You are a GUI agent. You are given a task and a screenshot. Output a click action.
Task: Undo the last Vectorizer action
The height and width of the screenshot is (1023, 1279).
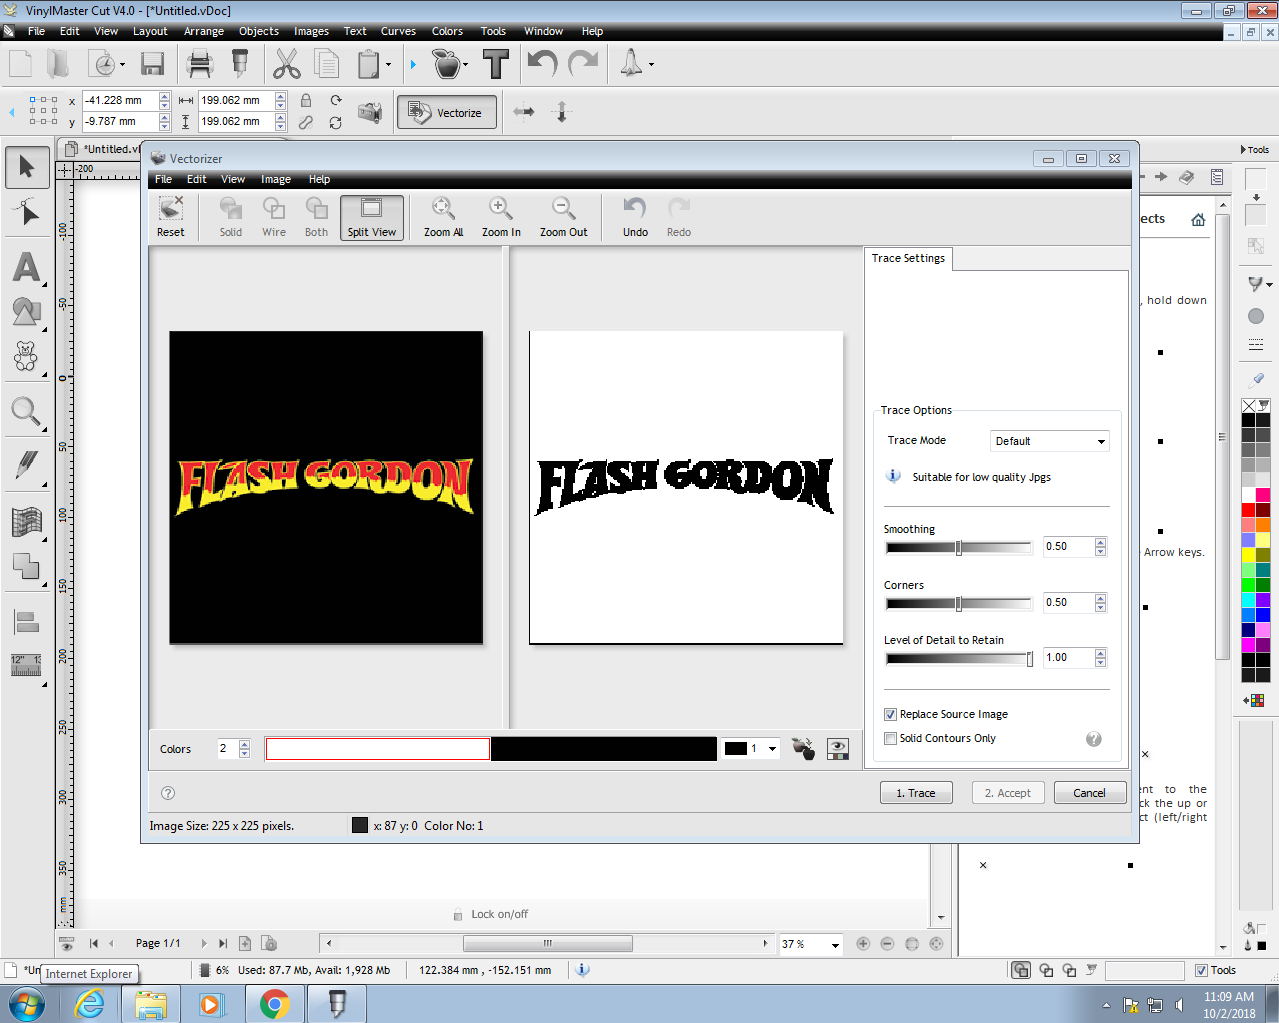[x=635, y=217]
